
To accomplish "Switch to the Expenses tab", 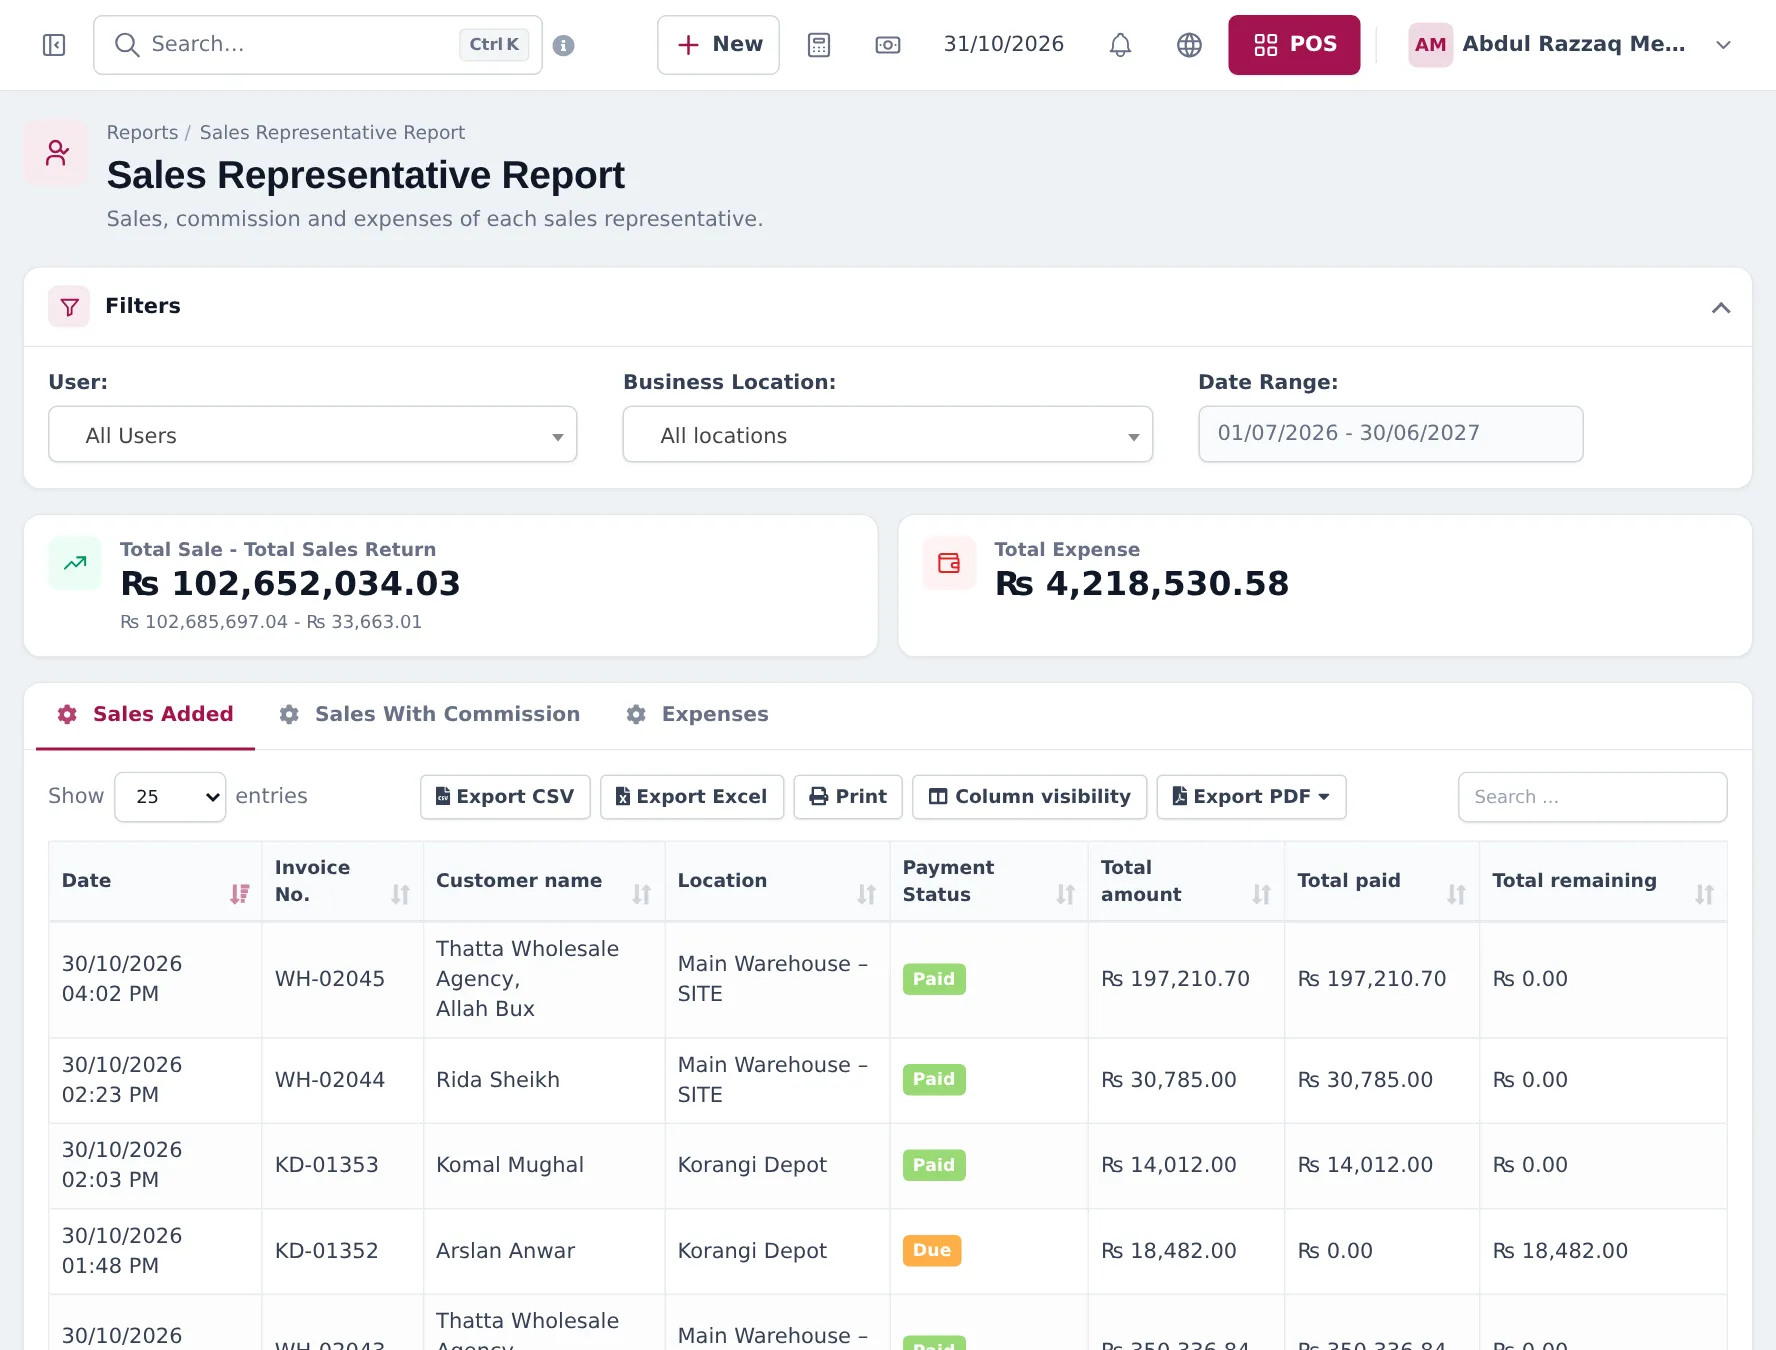I will pos(698,714).
